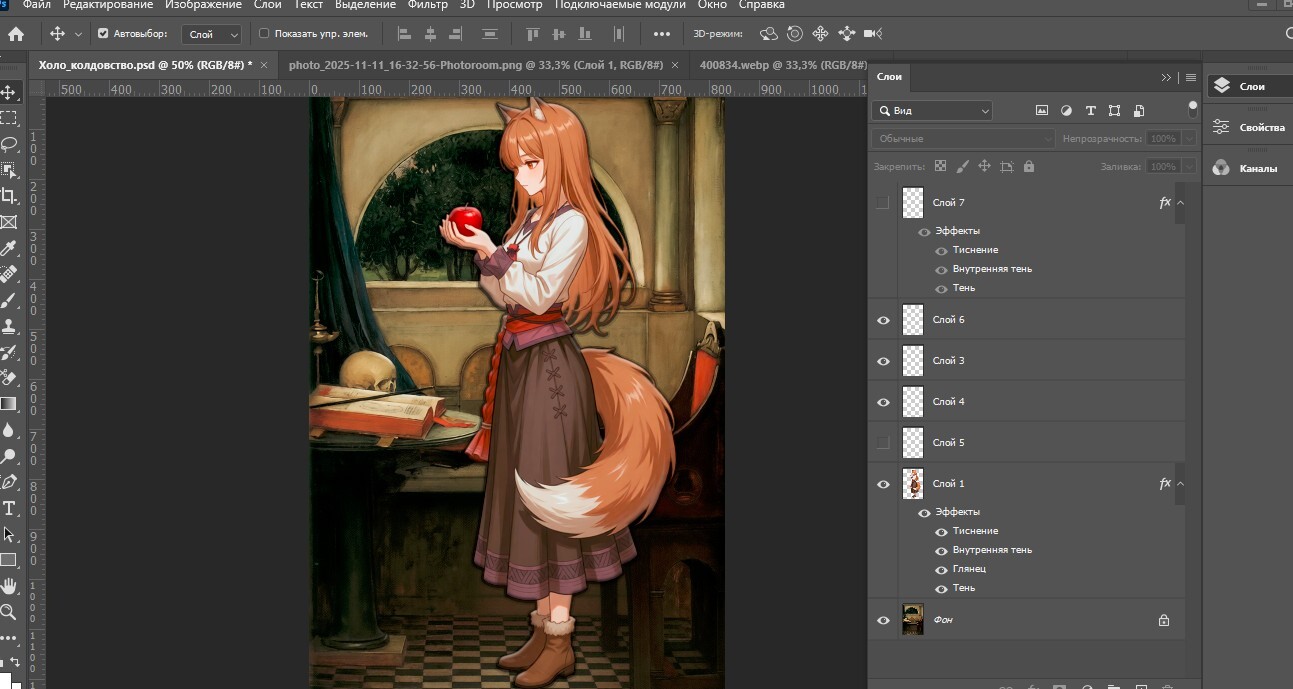Open the Непрозрачность opacity dropdown arrow
1293x689 pixels.
(x=1188, y=139)
